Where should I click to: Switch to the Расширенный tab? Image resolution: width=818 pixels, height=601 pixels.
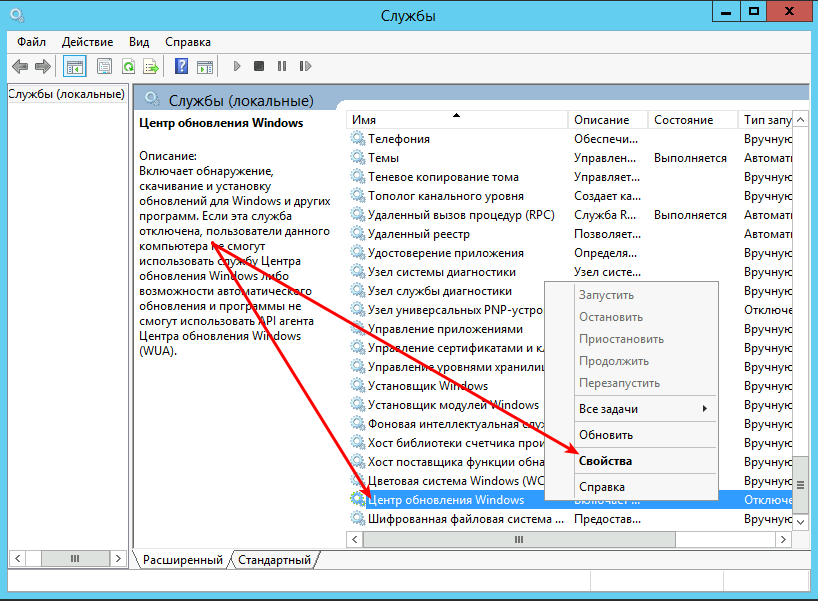click(x=183, y=560)
